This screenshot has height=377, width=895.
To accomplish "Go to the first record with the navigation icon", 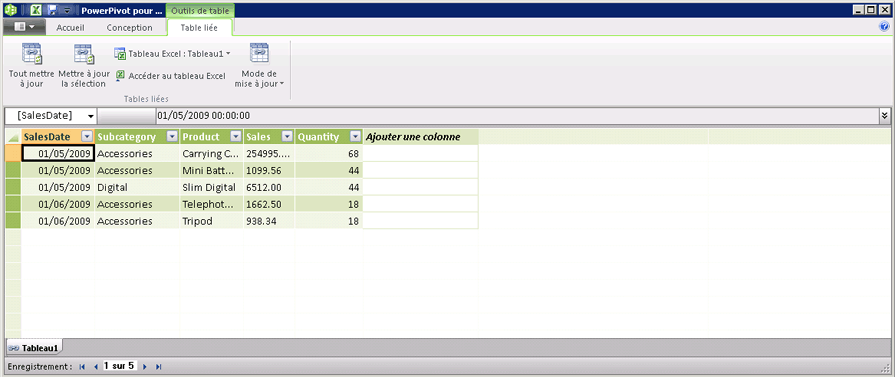I will pos(82,367).
